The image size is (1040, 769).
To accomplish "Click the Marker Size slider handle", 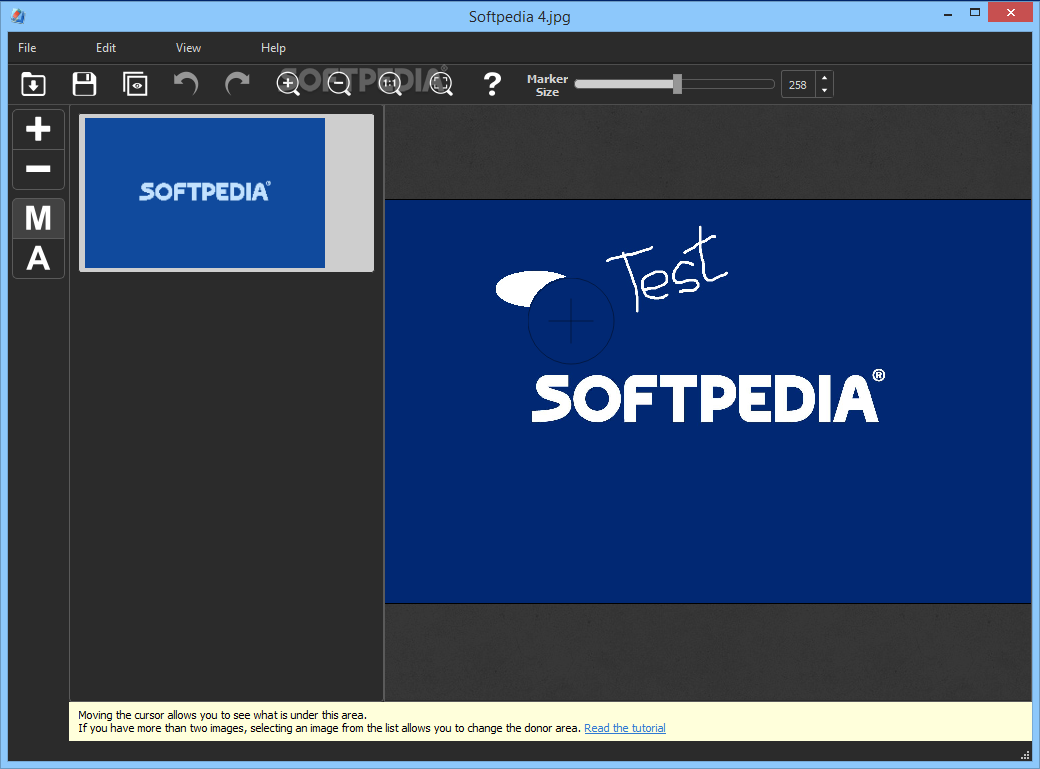I will (x=677, y=84).
